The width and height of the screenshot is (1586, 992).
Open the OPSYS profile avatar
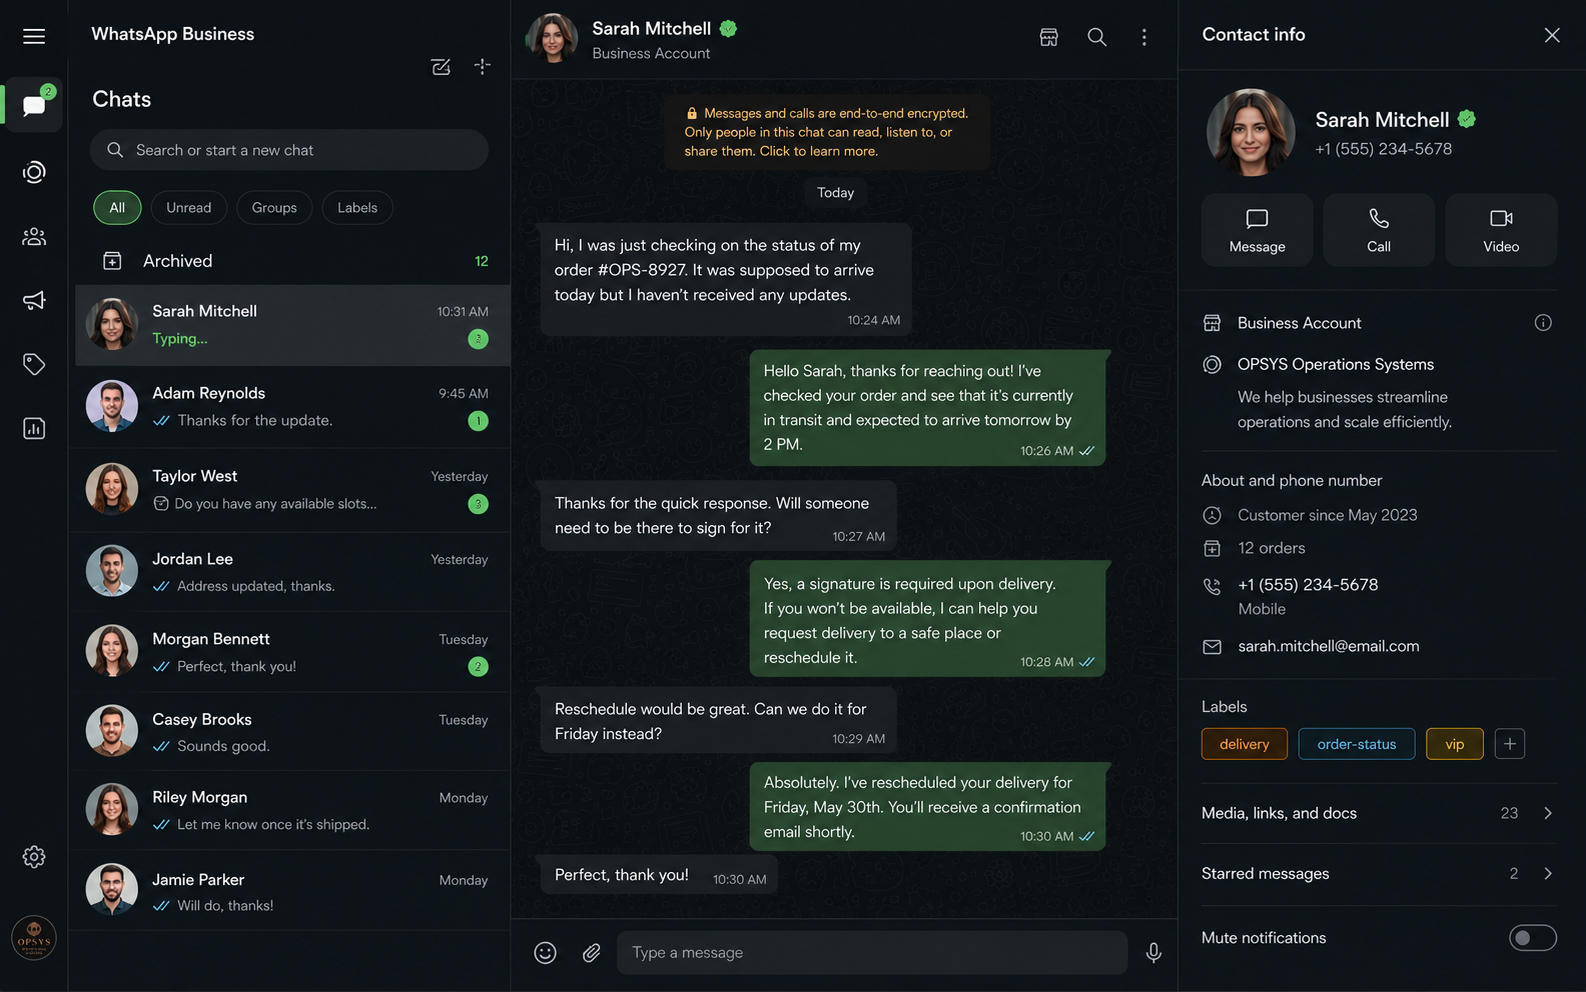coord(34,938)
